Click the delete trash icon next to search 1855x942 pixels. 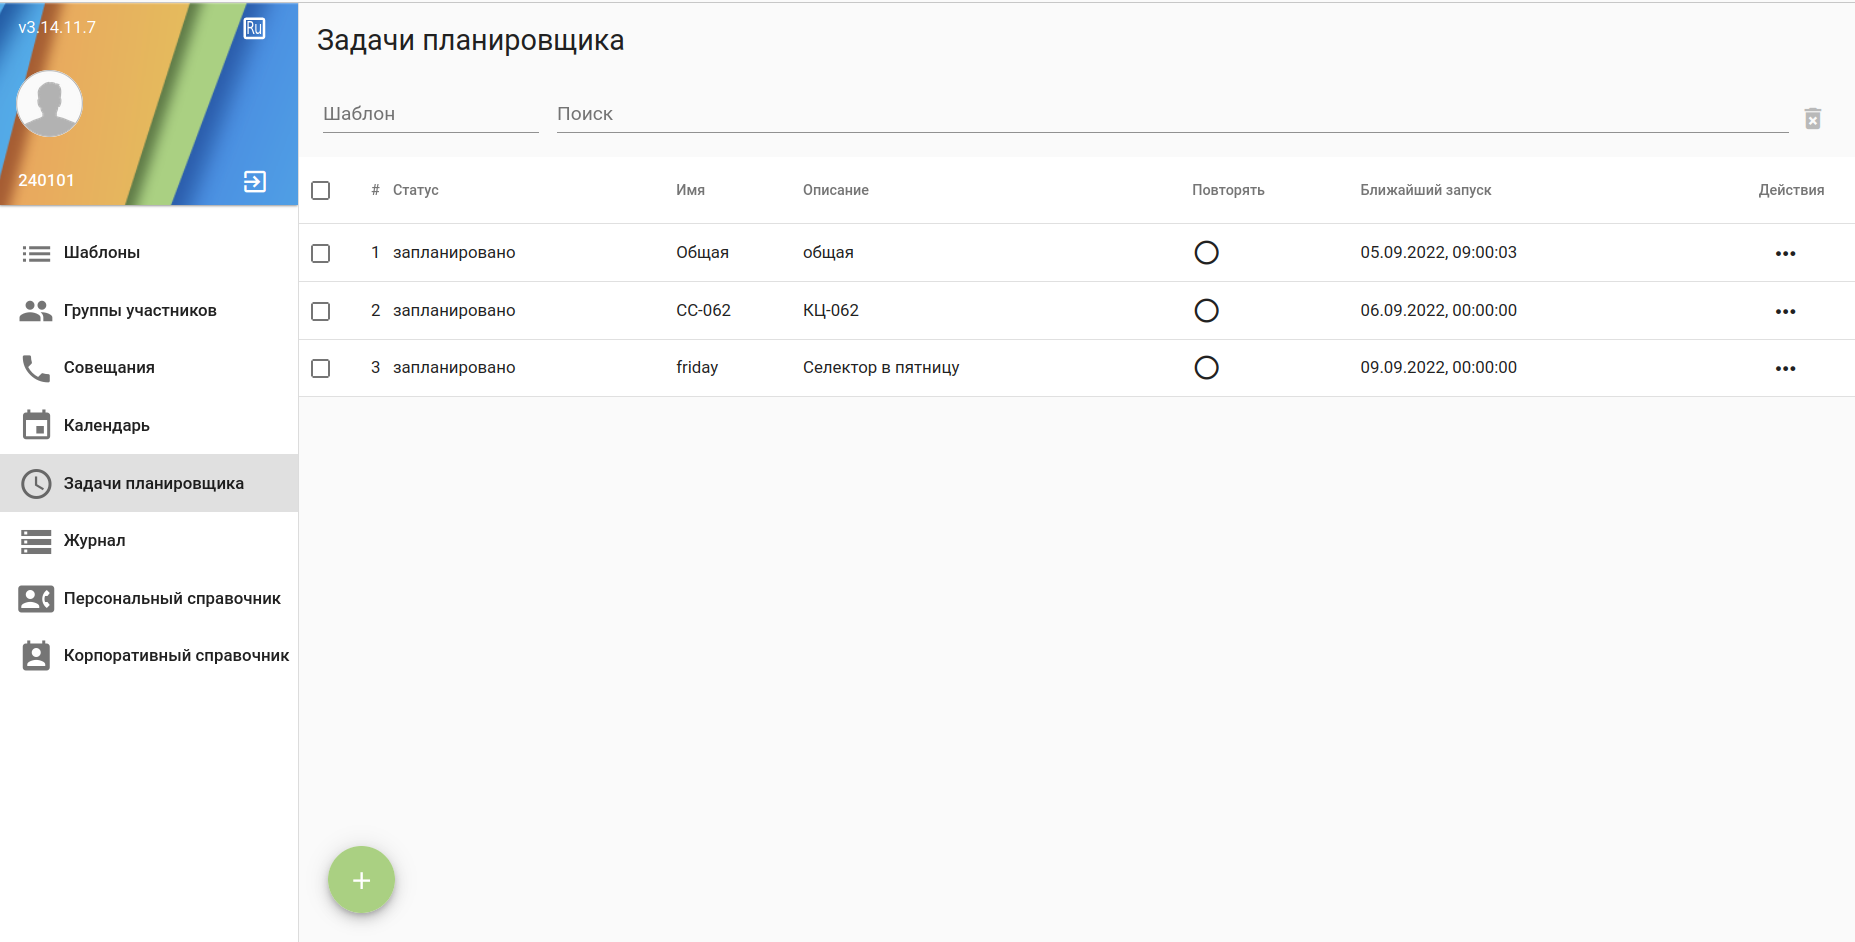[x=1812, y=119]
